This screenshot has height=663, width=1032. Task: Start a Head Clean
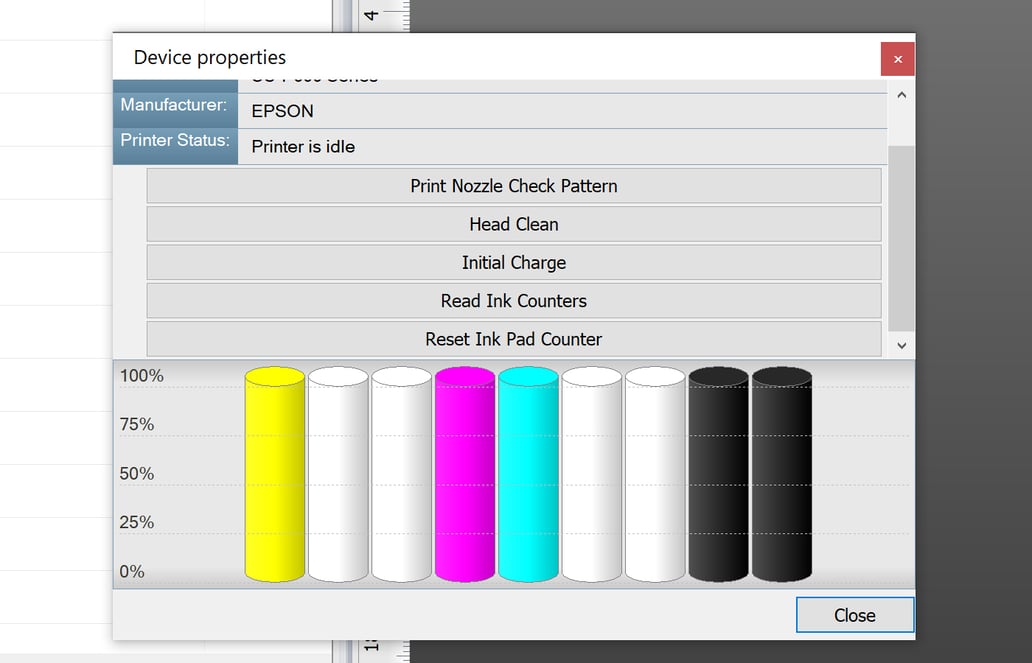(x=513, y=224)
